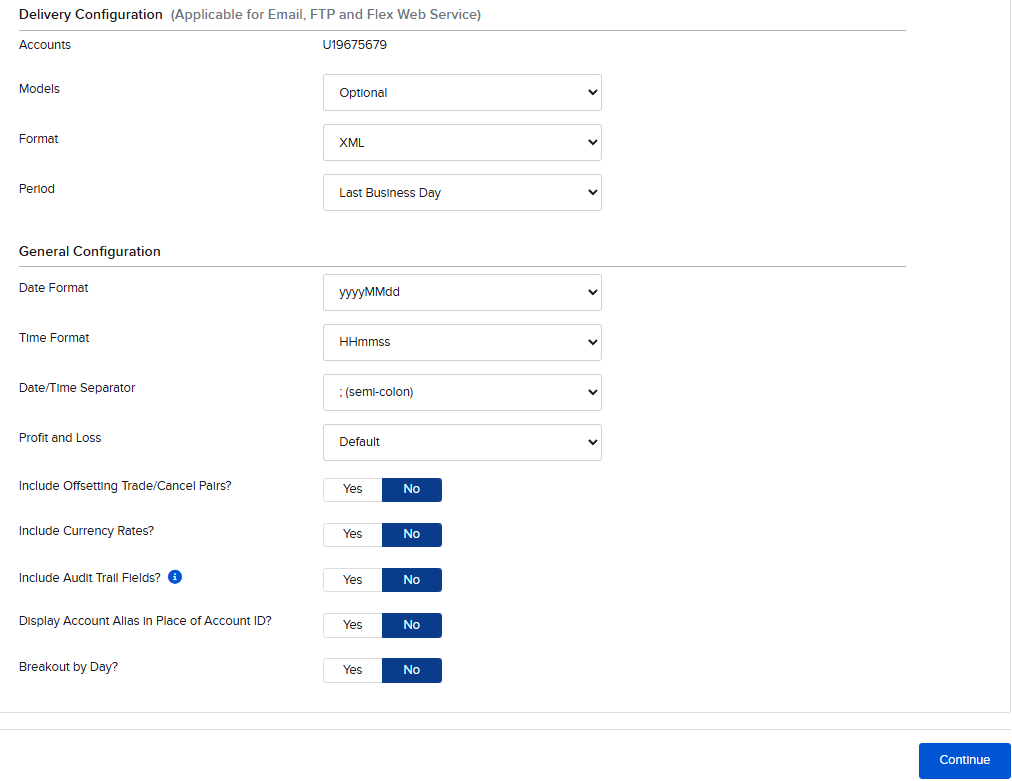Open the Date/Time Separator dropdown
This screenshot has width=1012, height=781.
tap(462, 392)
